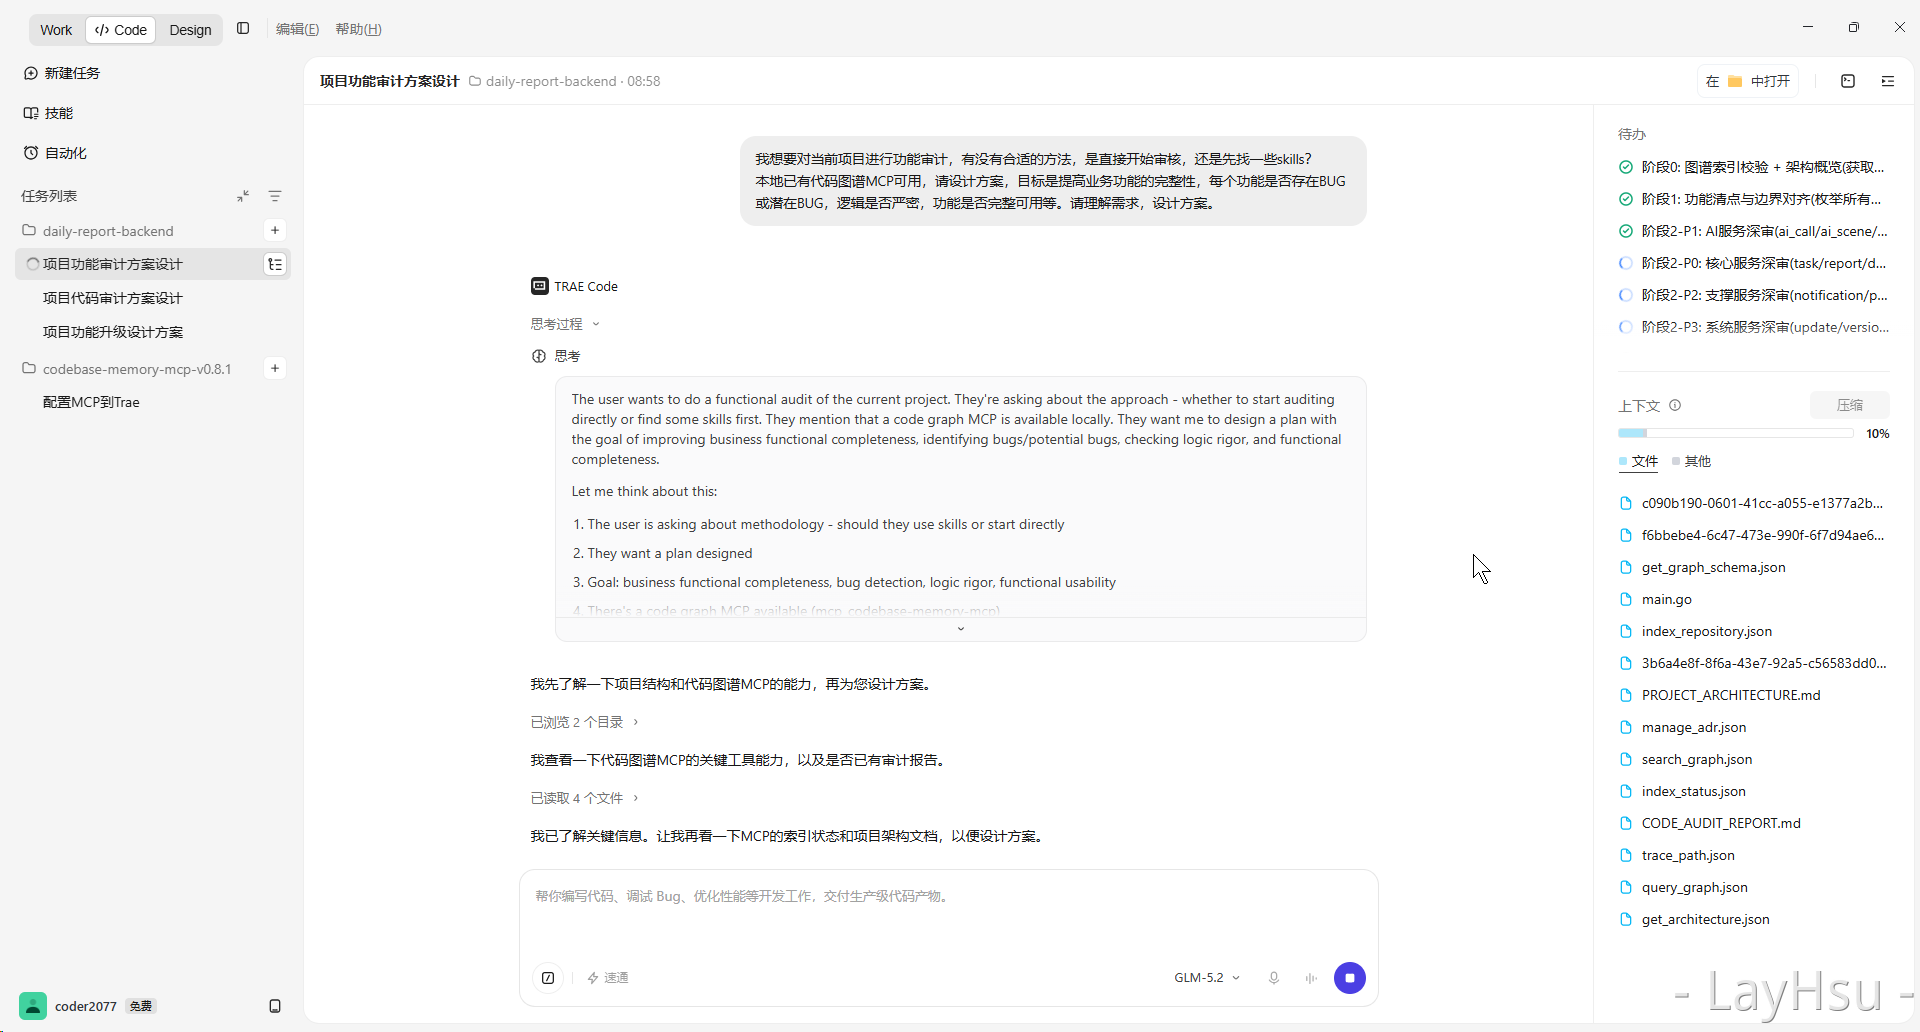Click the 压缩 context button

[x=1850, y=405]
